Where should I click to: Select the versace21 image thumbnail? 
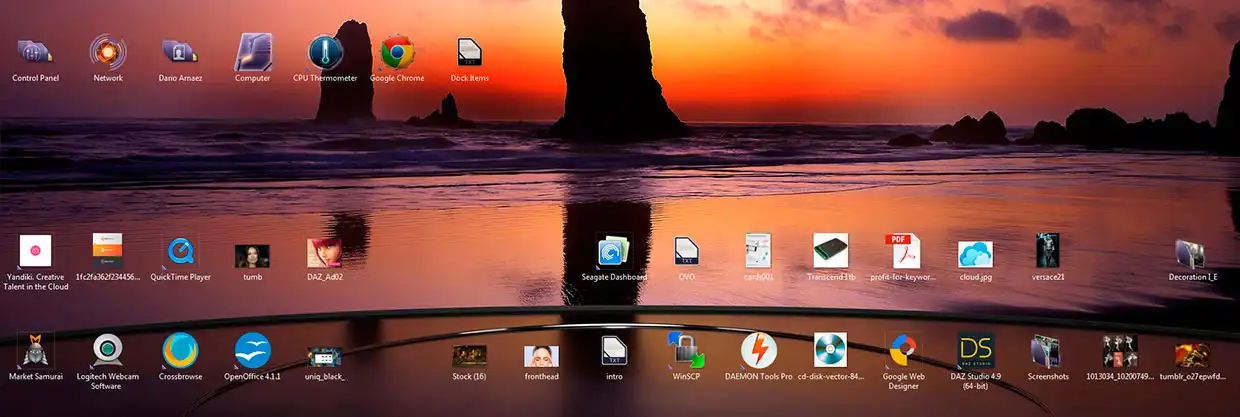tap(1047, 251)
